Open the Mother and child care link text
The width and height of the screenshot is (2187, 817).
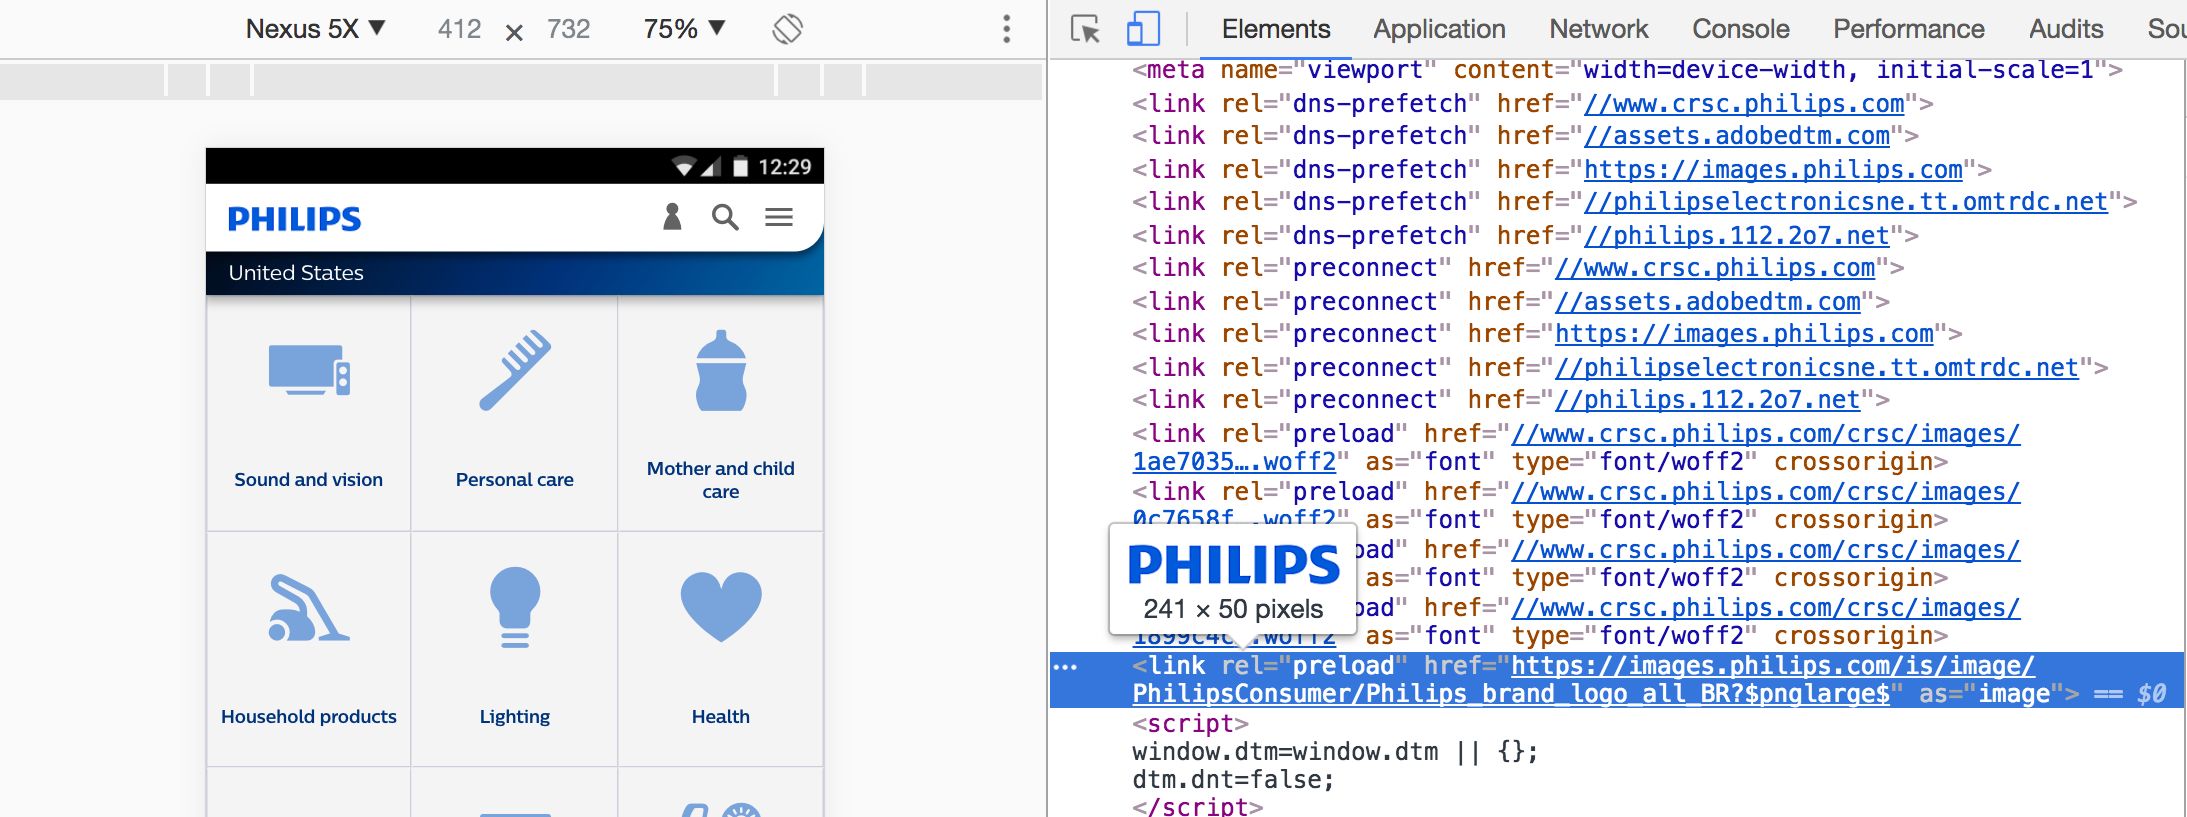[721, 480]
